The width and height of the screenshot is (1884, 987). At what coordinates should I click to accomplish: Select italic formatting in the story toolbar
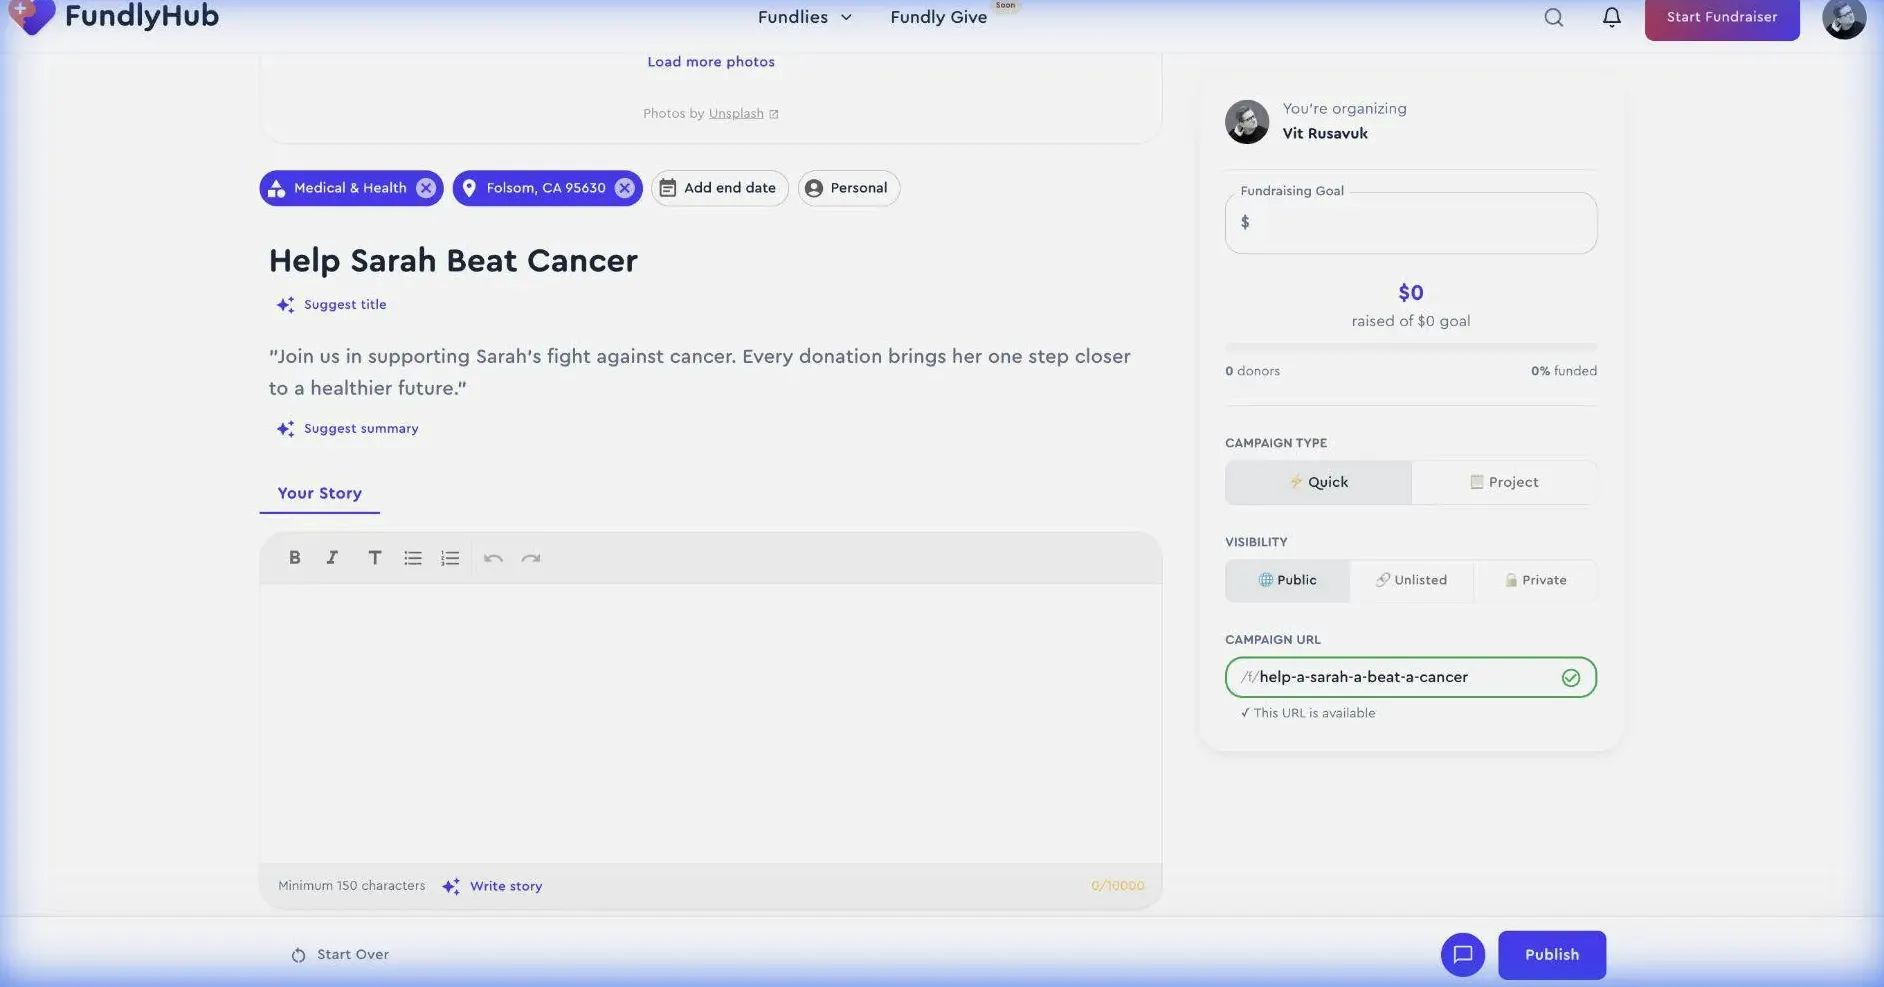(332, 557)
